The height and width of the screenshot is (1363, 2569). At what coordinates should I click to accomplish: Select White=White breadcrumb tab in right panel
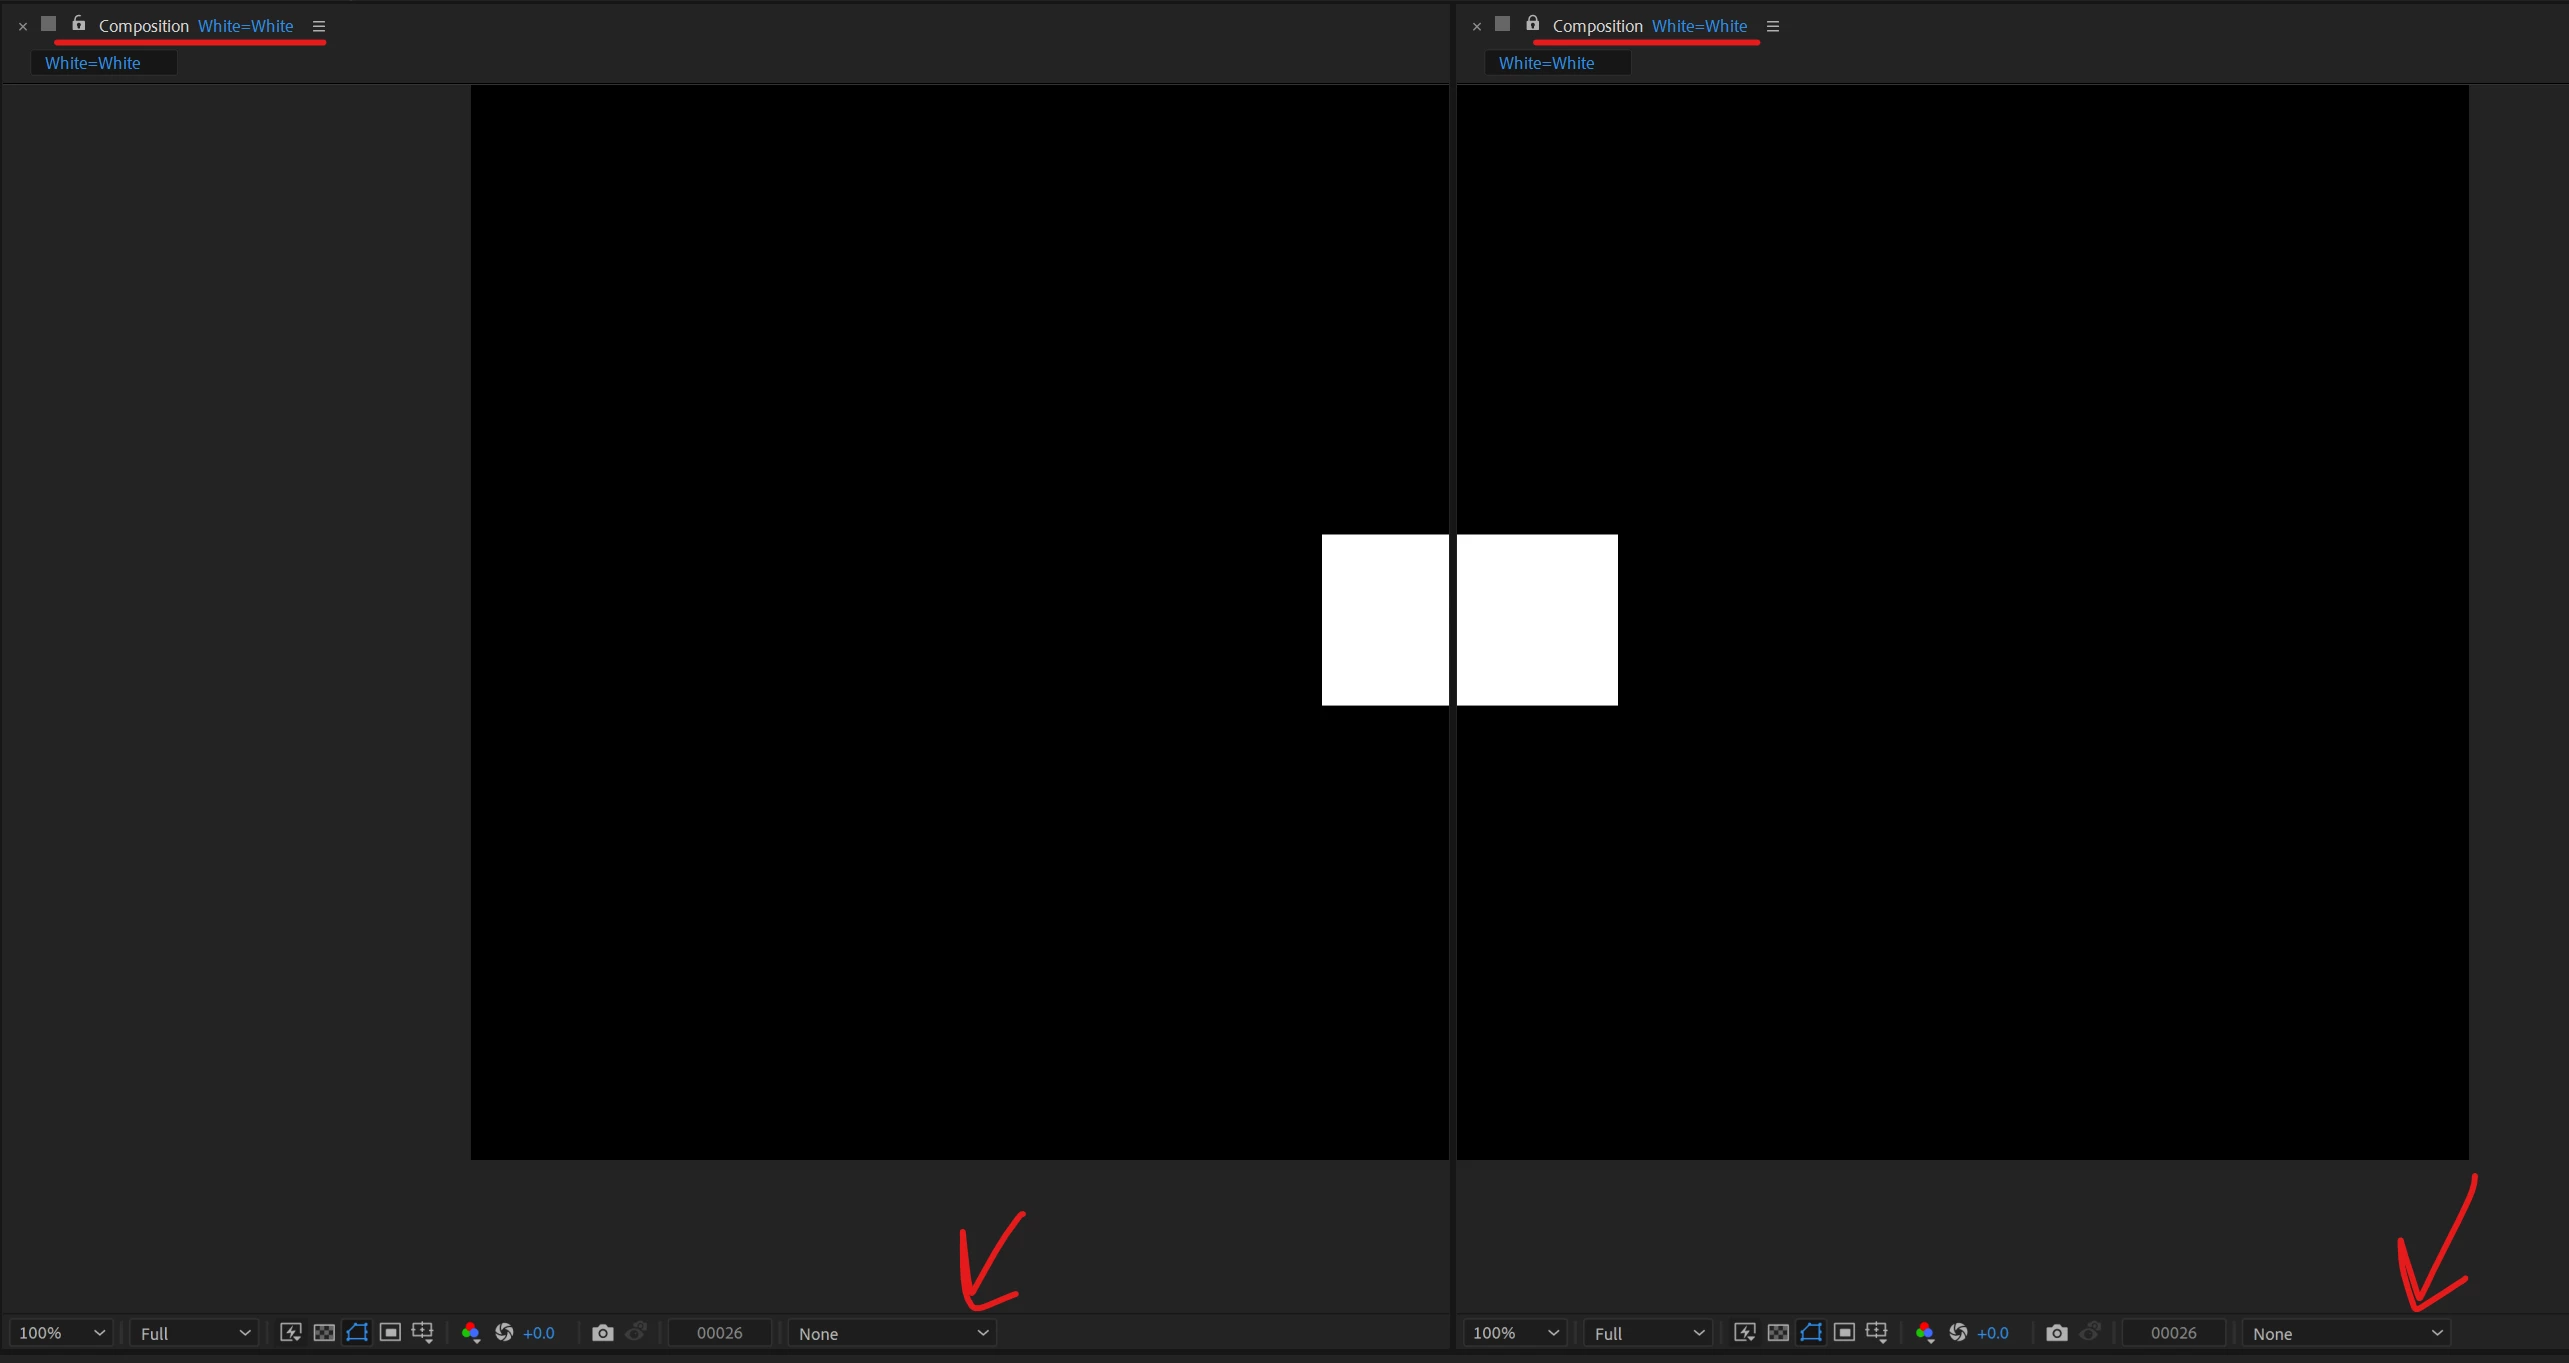pos(1546,63)
